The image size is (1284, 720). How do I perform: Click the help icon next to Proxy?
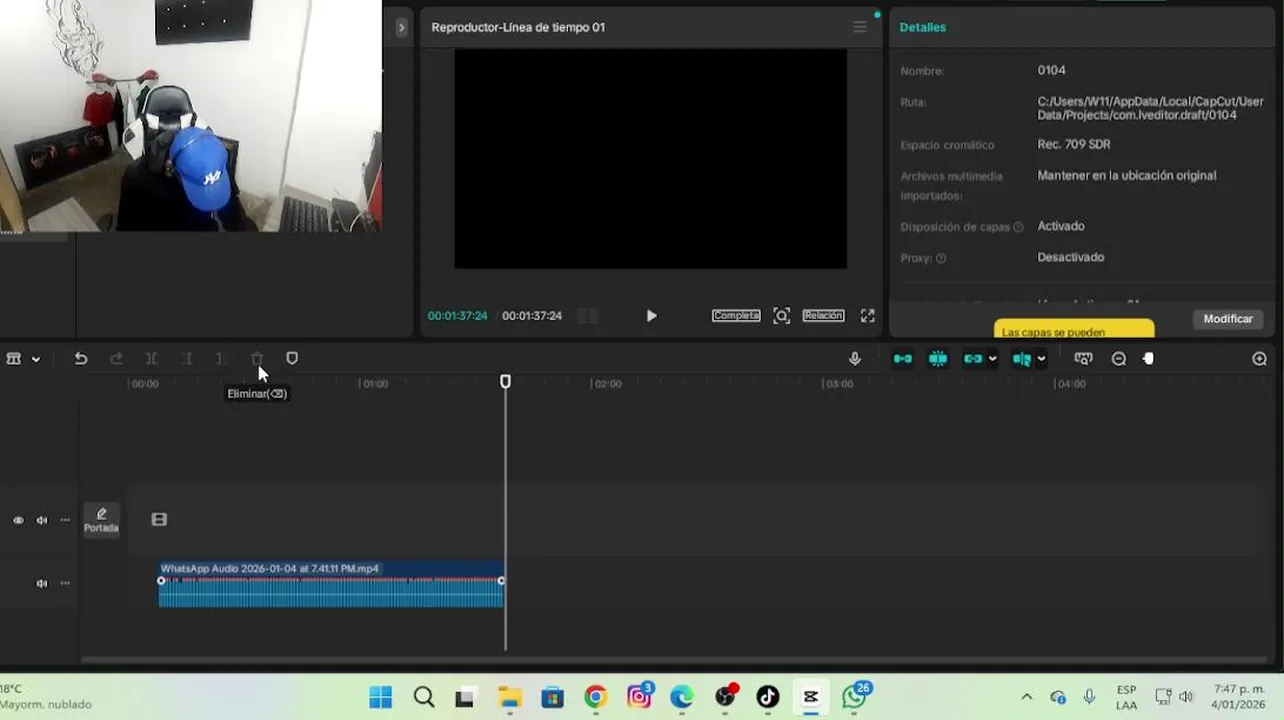point(941,258)
